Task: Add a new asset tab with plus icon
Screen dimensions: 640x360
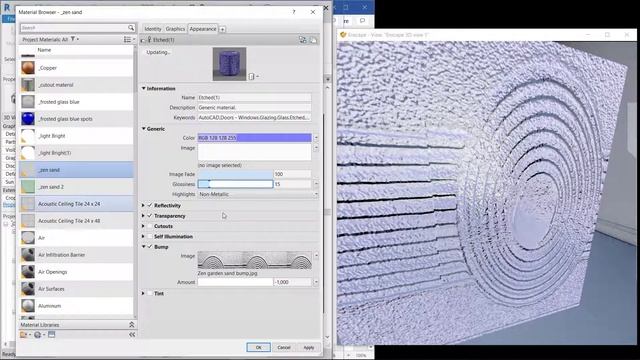Action: pyautogui.click(x=222, y=29)
